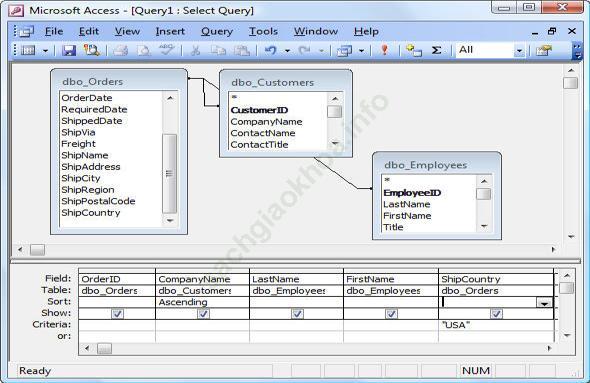Click the dbo_Employees table title bar
The width and height of the screenshot is (590, 383).
[x=436, y=165]
